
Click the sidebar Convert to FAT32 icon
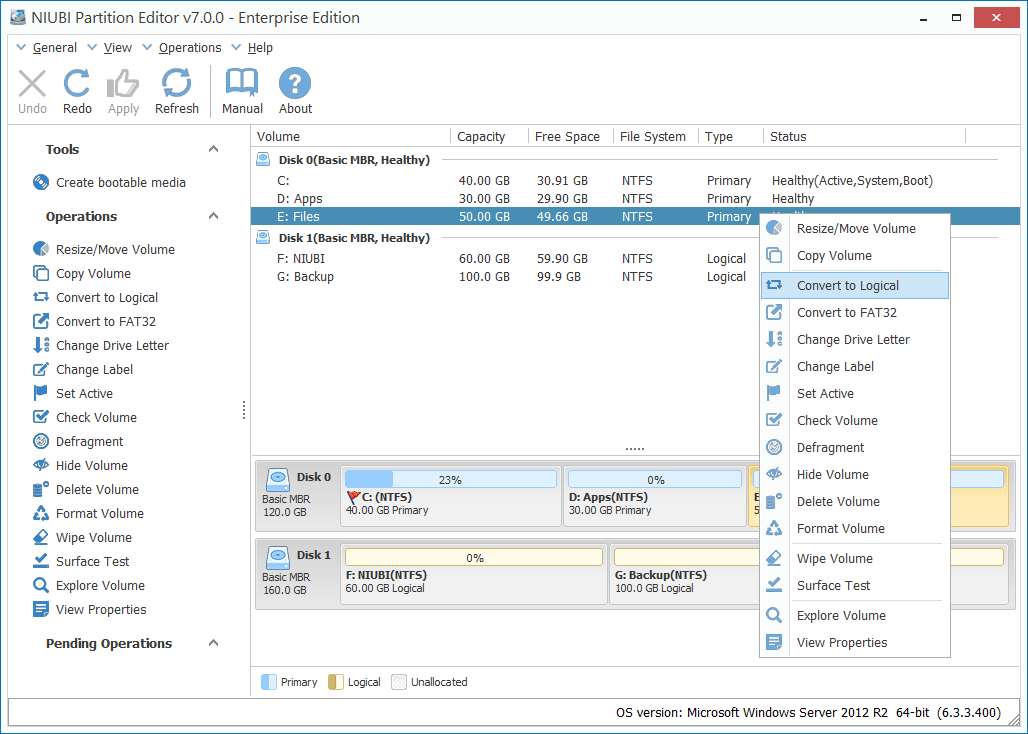coord(41,321)
